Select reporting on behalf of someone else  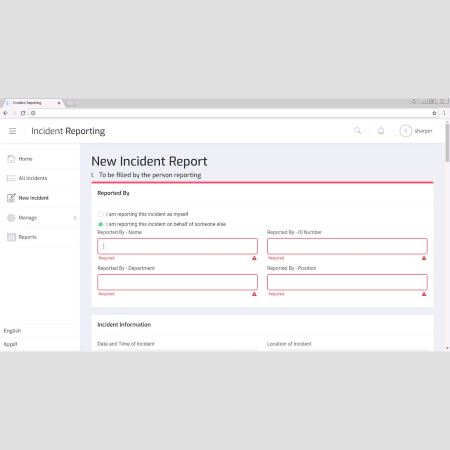coord(100,224)
